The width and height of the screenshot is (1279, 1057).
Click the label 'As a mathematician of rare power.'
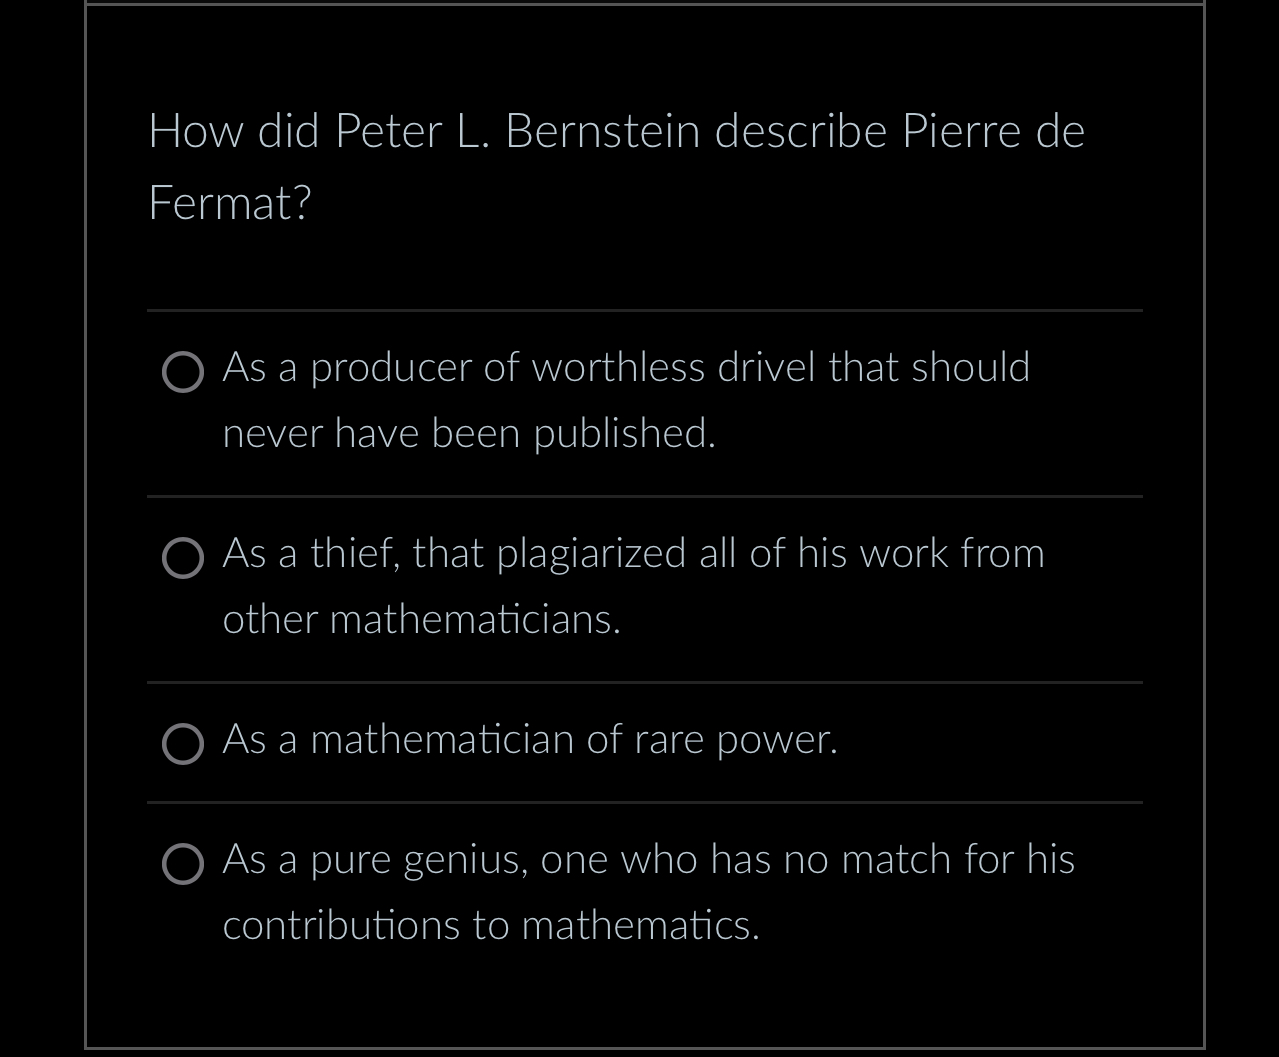tap(529, 740)
